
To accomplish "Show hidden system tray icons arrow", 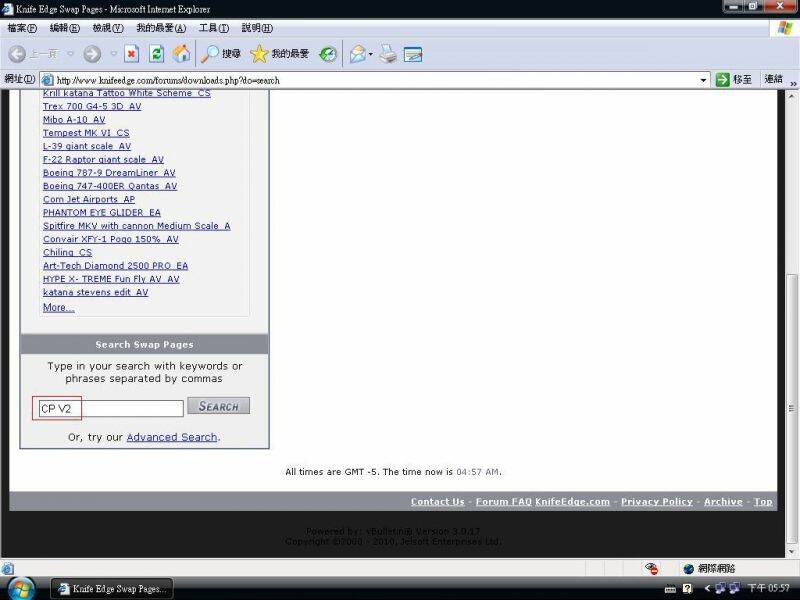I will [x=707, y=588].
